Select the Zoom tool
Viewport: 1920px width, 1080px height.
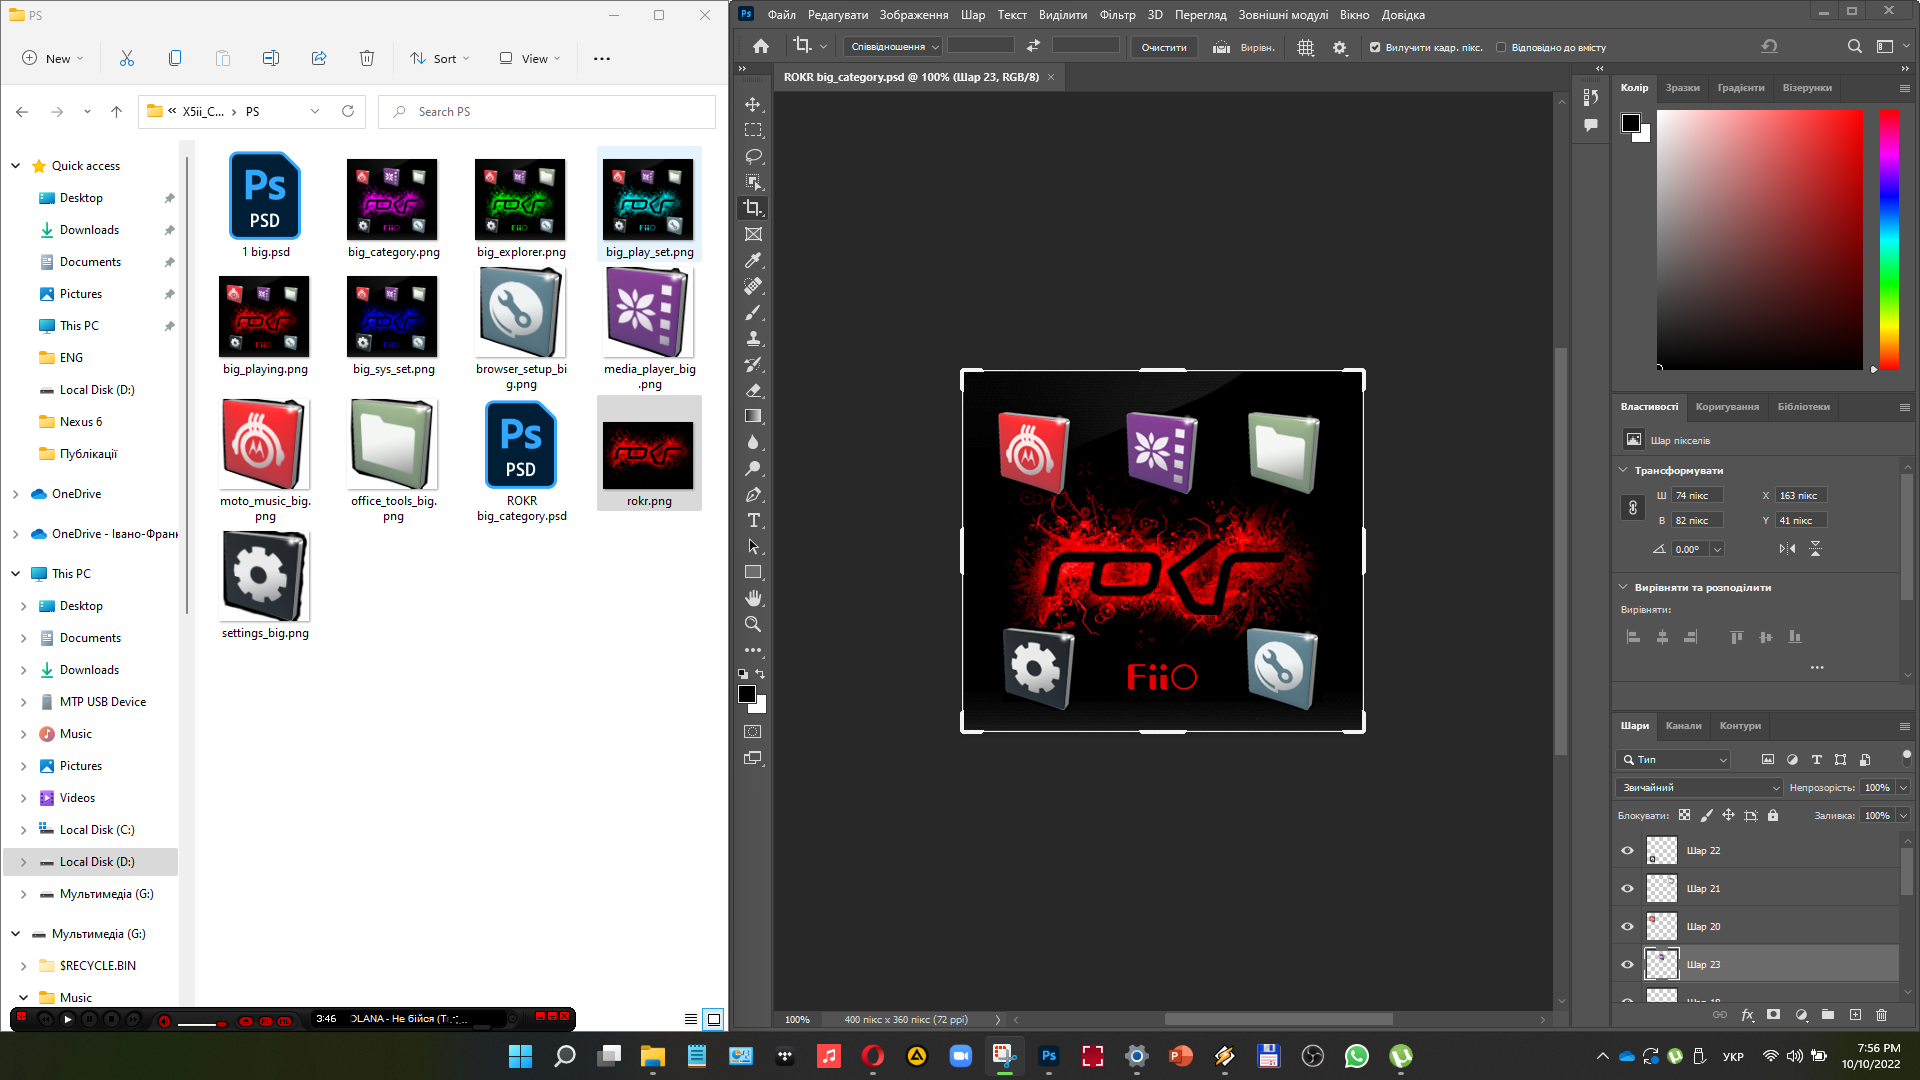click(753, 624)
